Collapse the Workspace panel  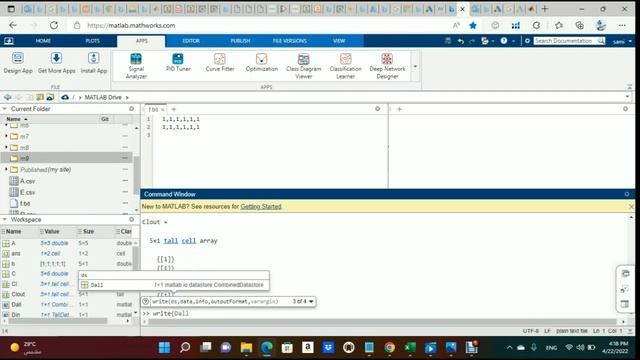5,220
